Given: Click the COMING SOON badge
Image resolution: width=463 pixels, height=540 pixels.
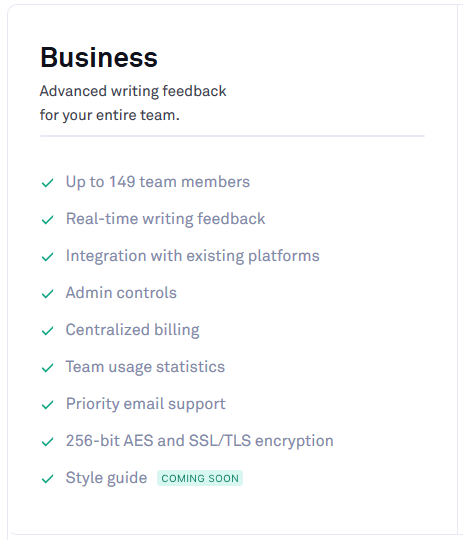Looking at the screenshot, I should coord(200,478).
